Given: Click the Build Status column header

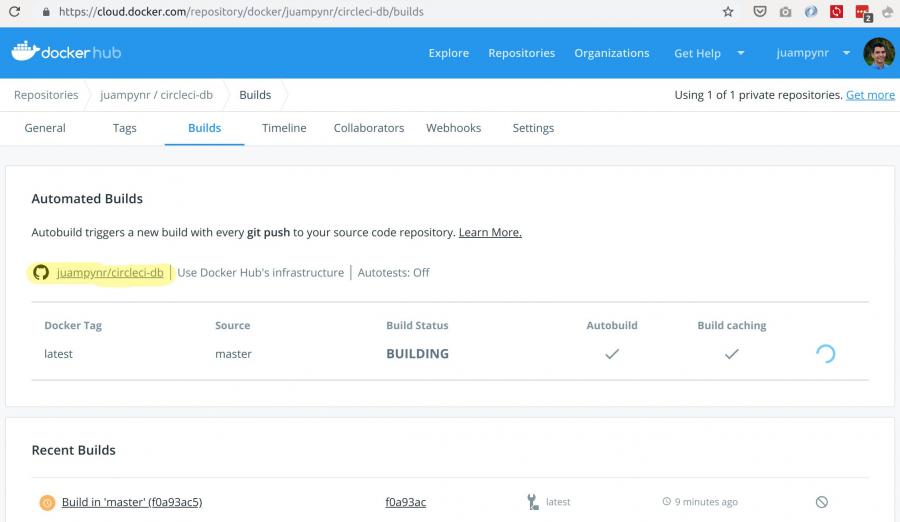Looking at the screenshot, I should [417, 325].
